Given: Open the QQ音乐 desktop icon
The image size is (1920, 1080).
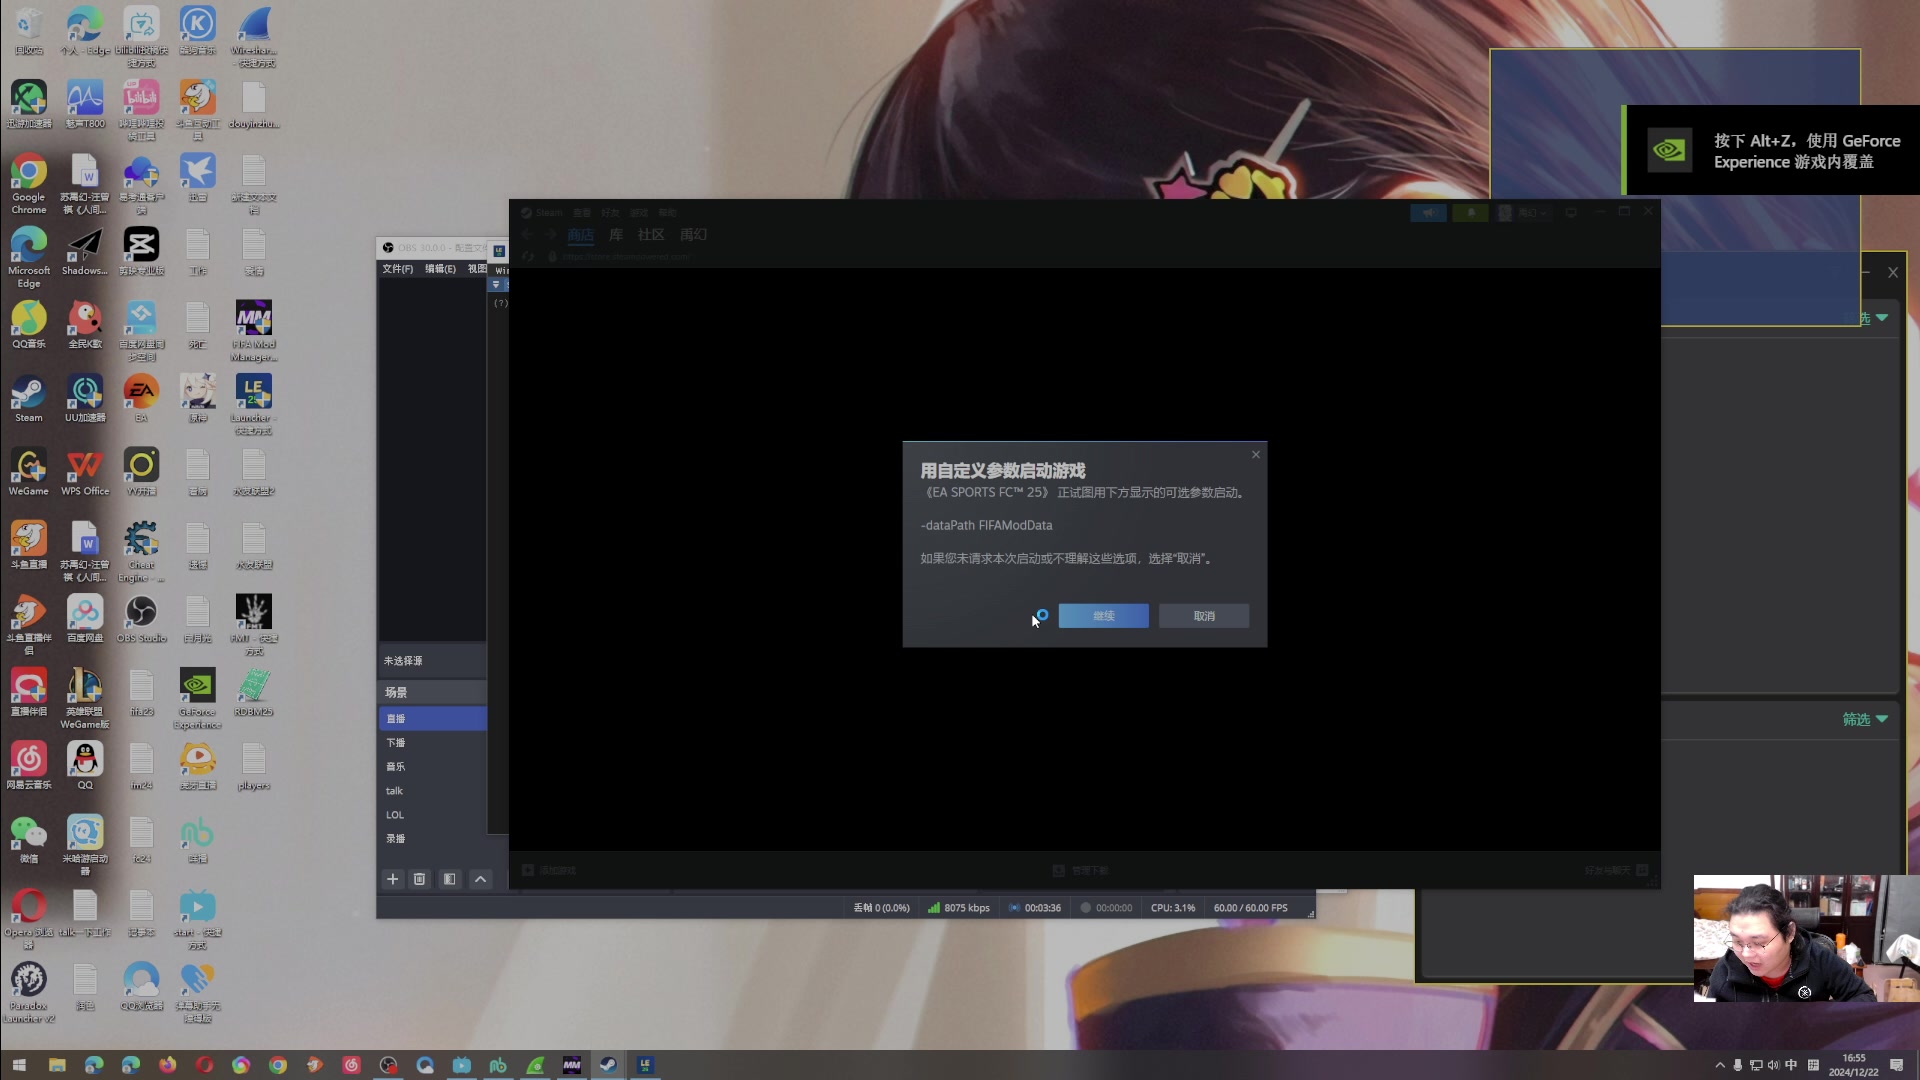Looking at the screenshot, I should [28, 325].
